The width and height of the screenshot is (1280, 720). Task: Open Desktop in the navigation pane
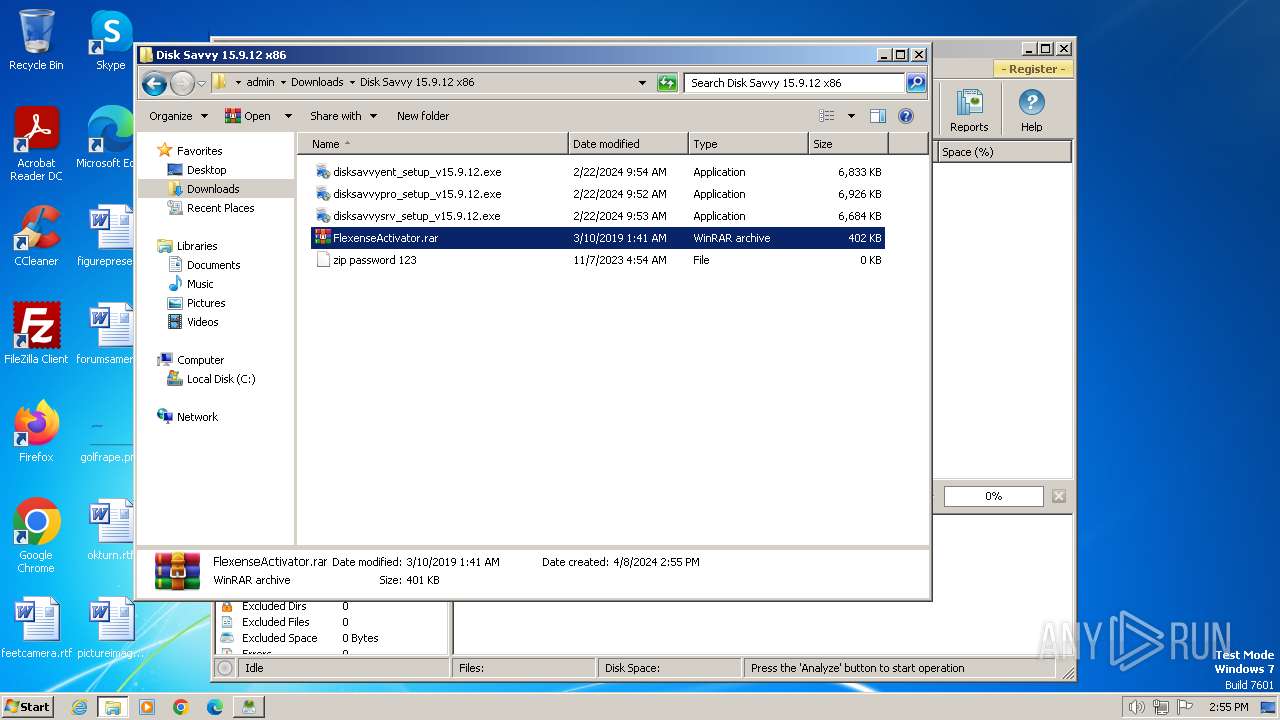tap(206, 170)
